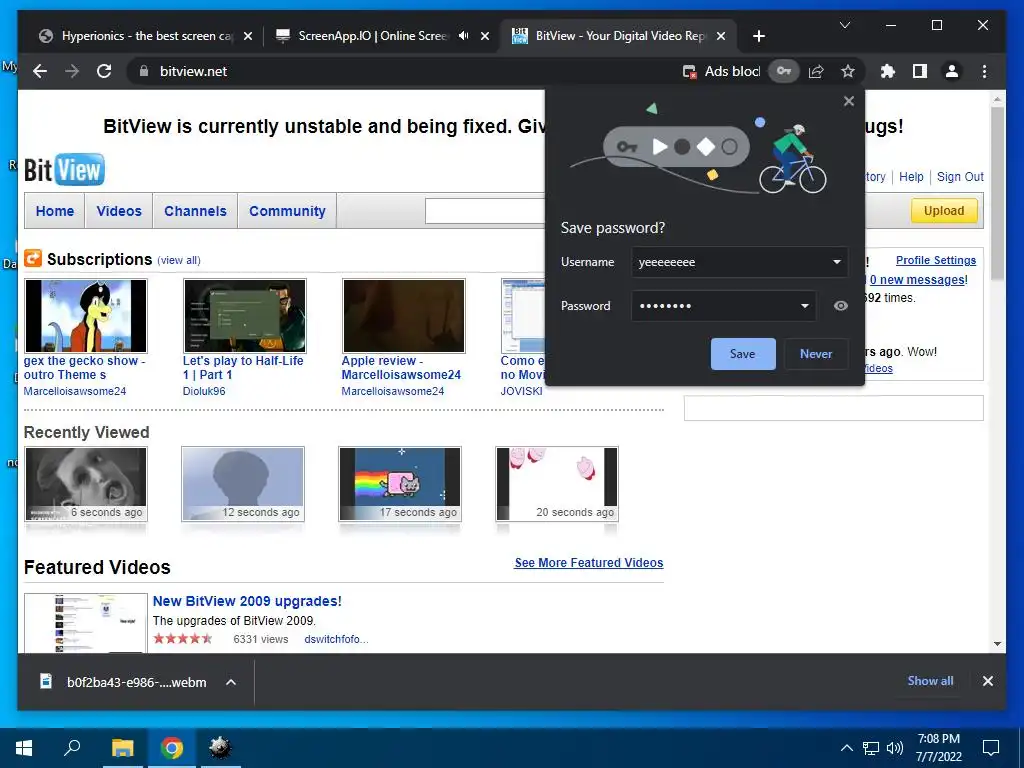
Task: Open Let's play to Half-Life thumbnail
Action: point(245,316)
